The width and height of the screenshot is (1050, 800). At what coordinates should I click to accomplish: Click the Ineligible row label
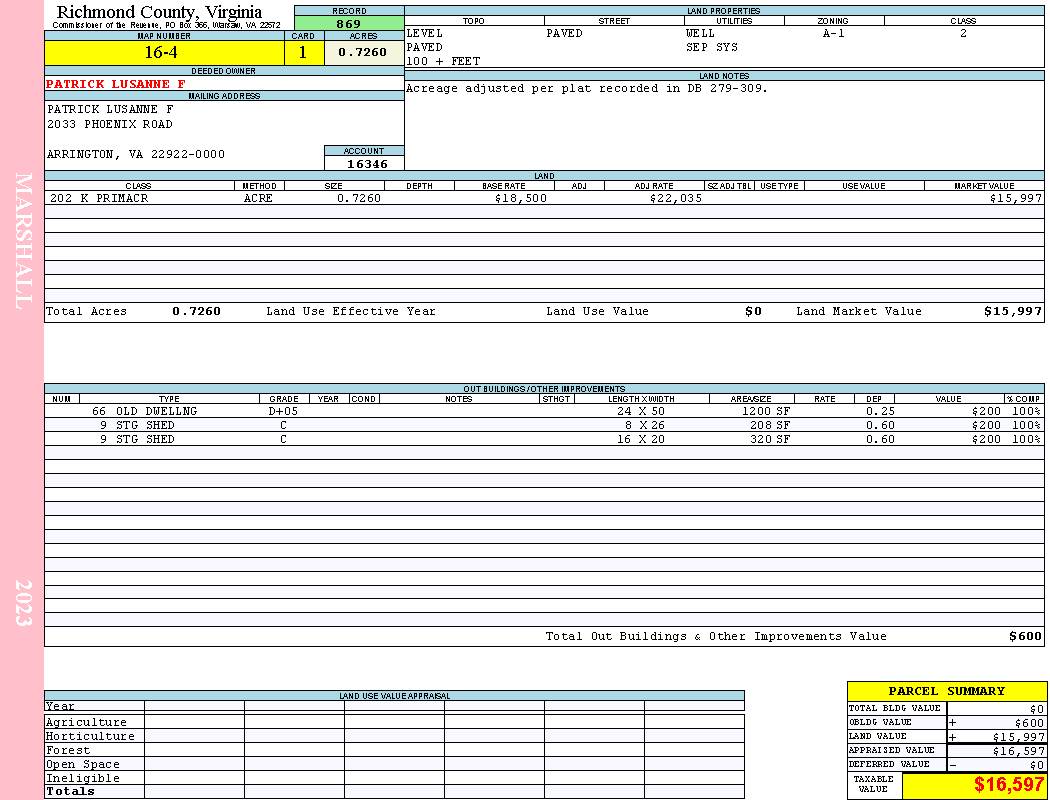coord(82,779)
